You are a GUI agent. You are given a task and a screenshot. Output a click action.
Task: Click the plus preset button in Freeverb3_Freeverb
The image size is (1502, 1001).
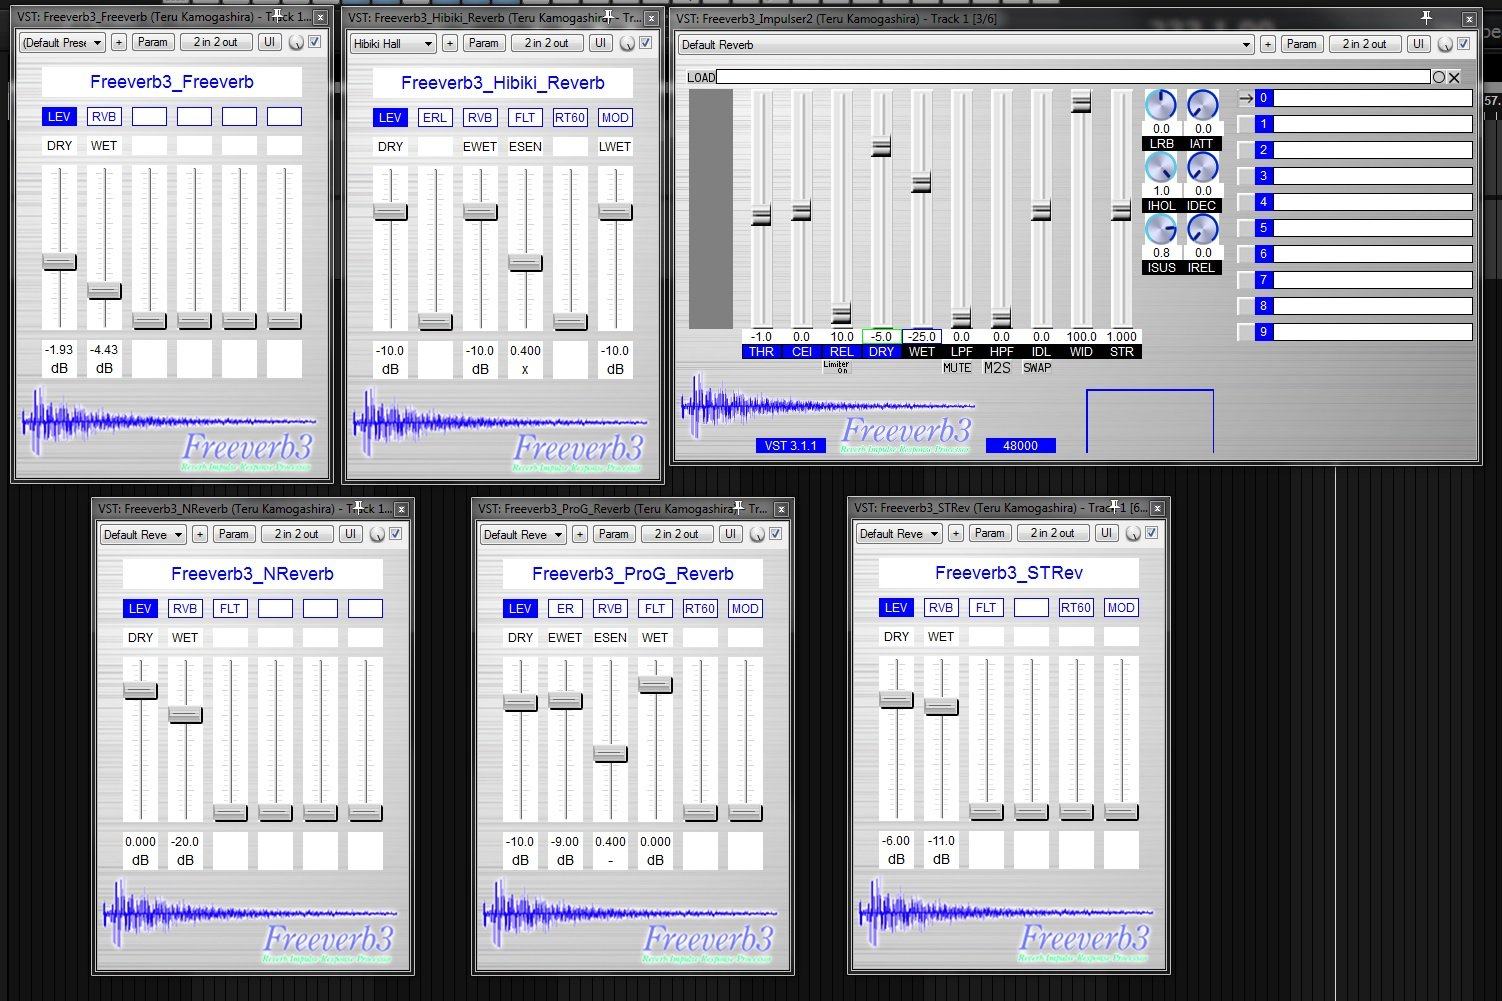coord(119,42)
